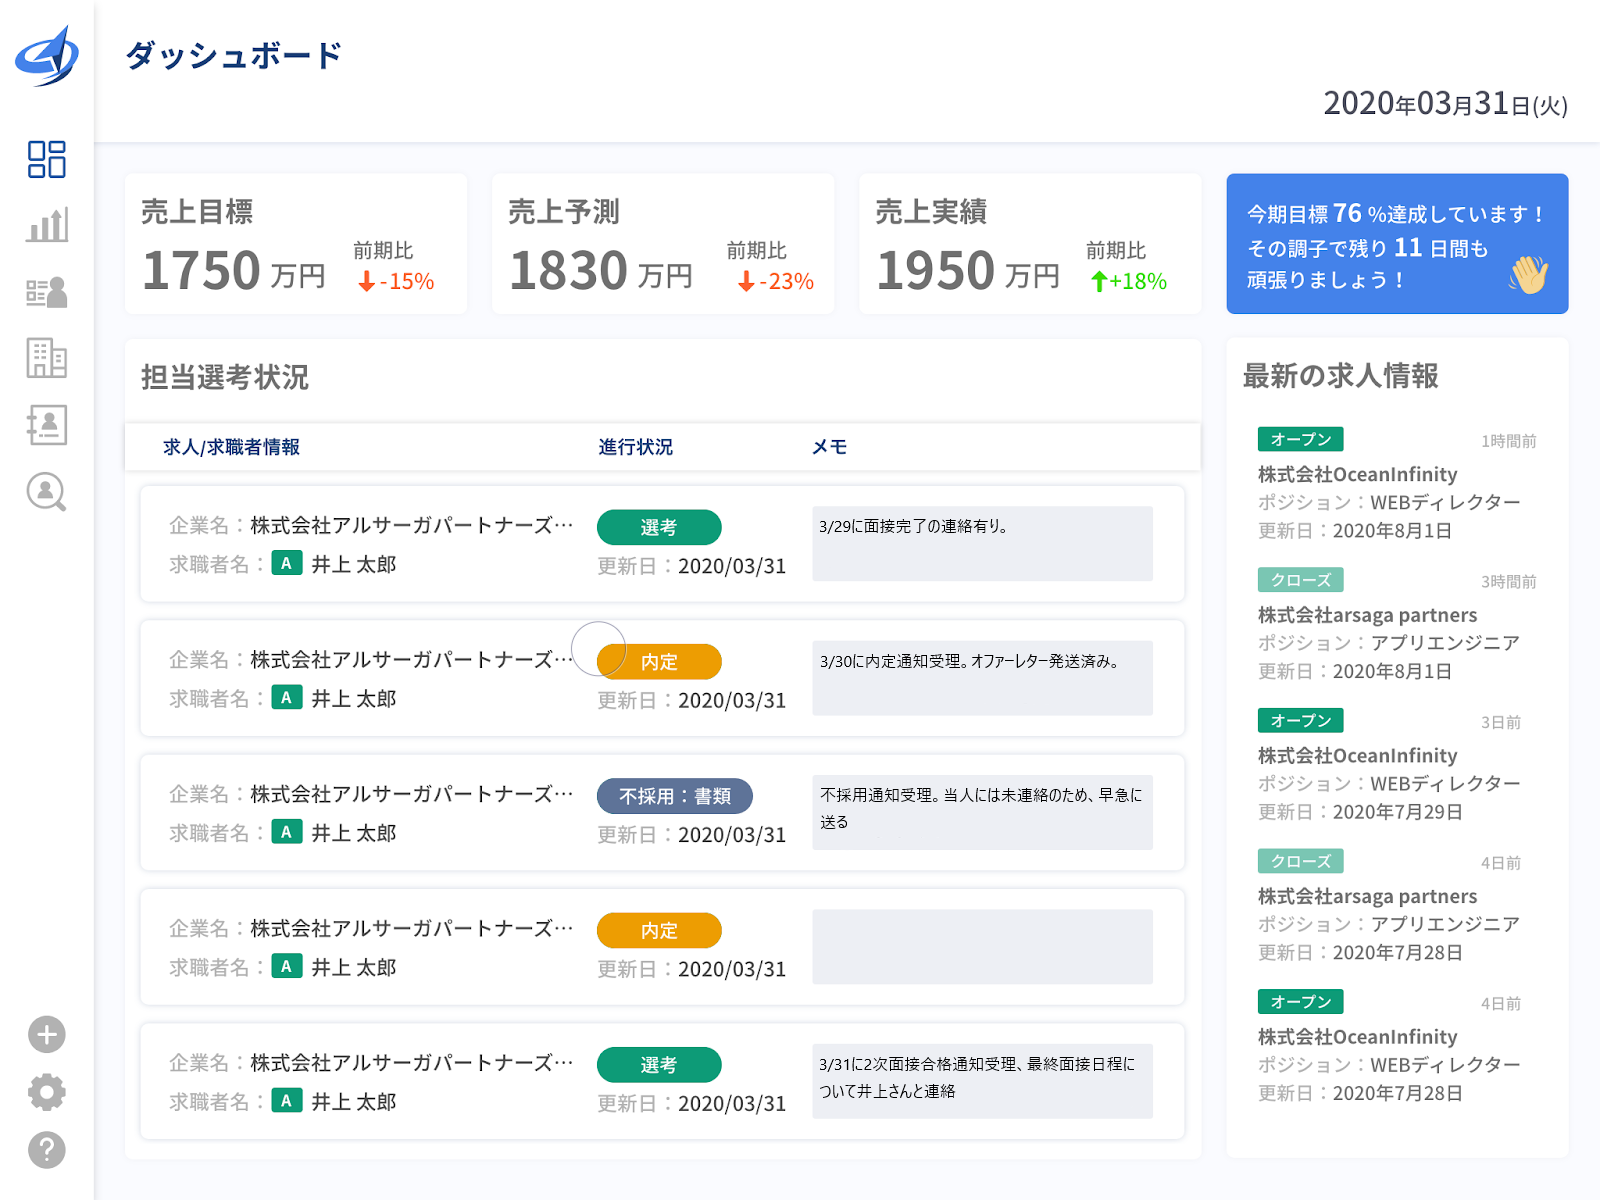The width and height of the screenshot is (1600, 1200).
Task: Click the red down arrow beside -15%
Action: [366, 282]
